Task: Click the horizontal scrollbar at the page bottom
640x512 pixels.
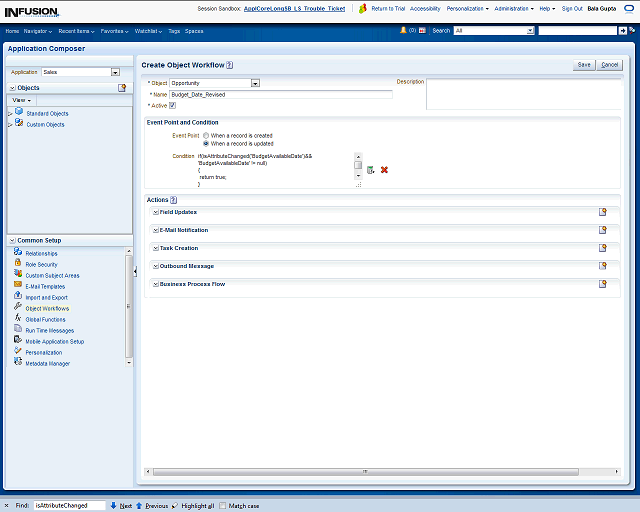Action: tap(365, 470)
